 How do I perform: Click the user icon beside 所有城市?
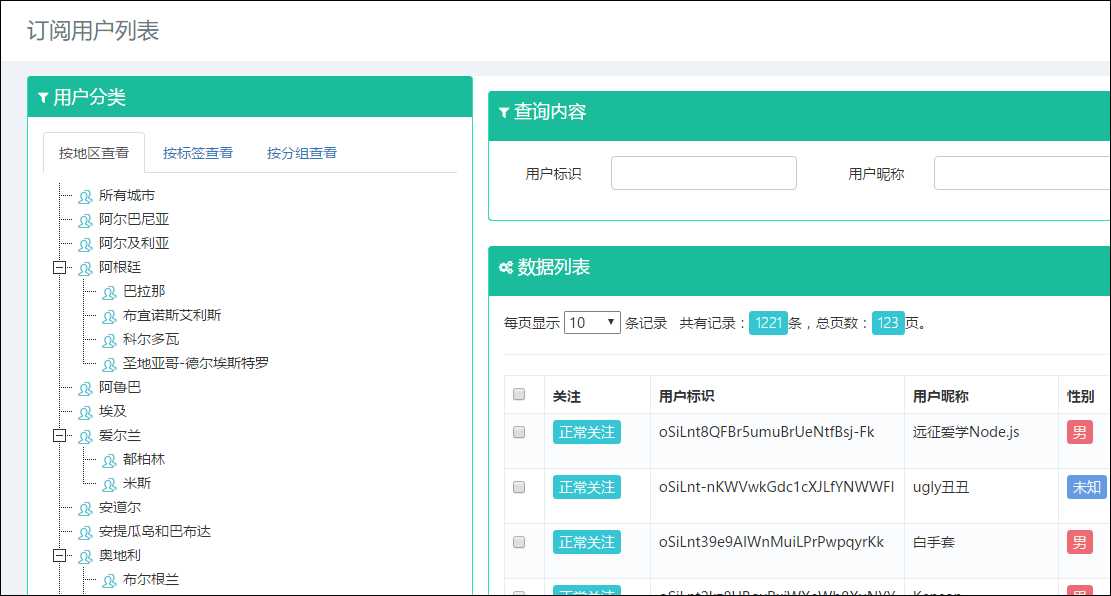coord(85,196)
